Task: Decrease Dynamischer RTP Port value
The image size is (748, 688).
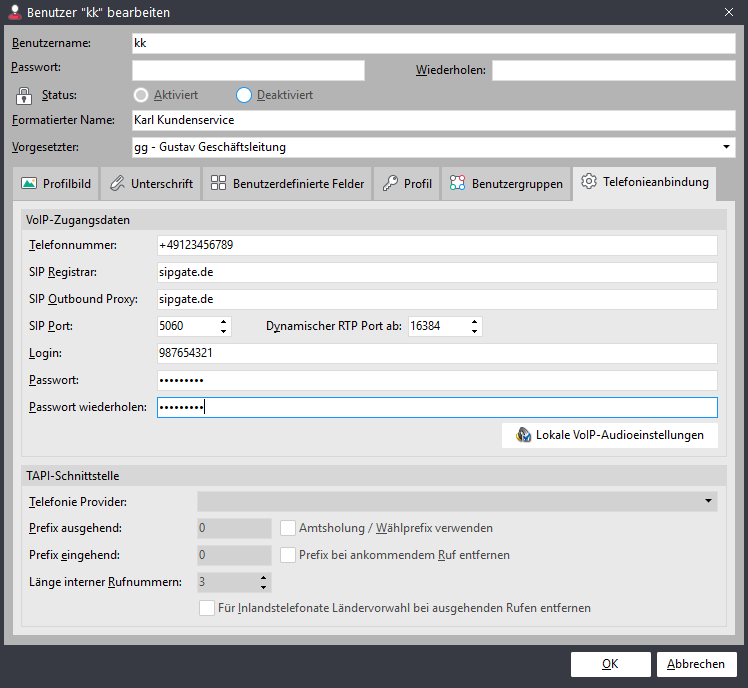Action: [x=474, y=331]
